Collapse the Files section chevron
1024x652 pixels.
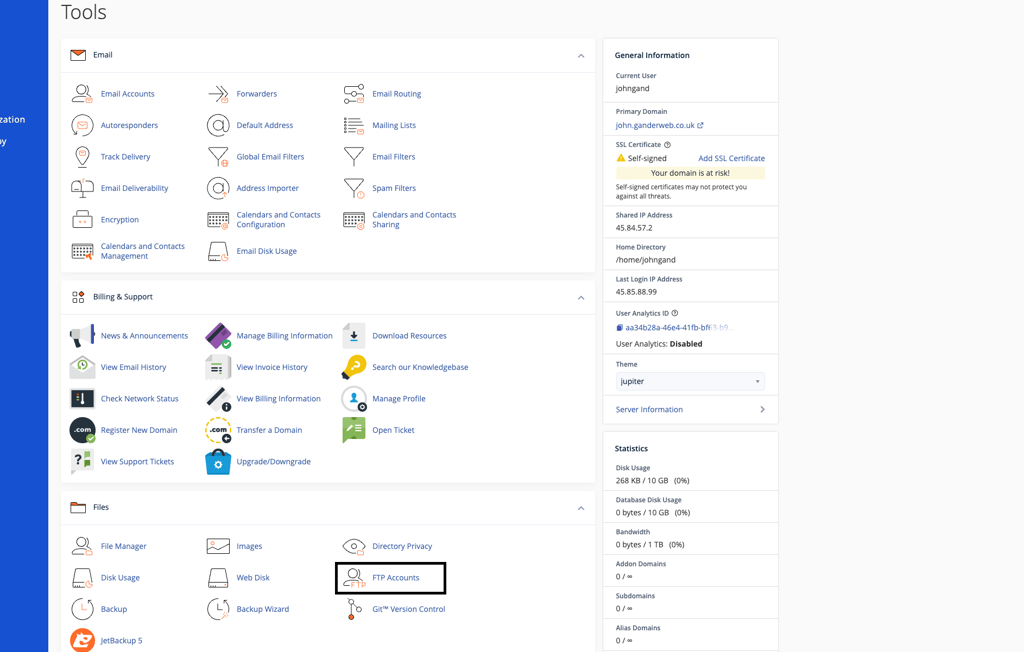click(x=581, y=508)
